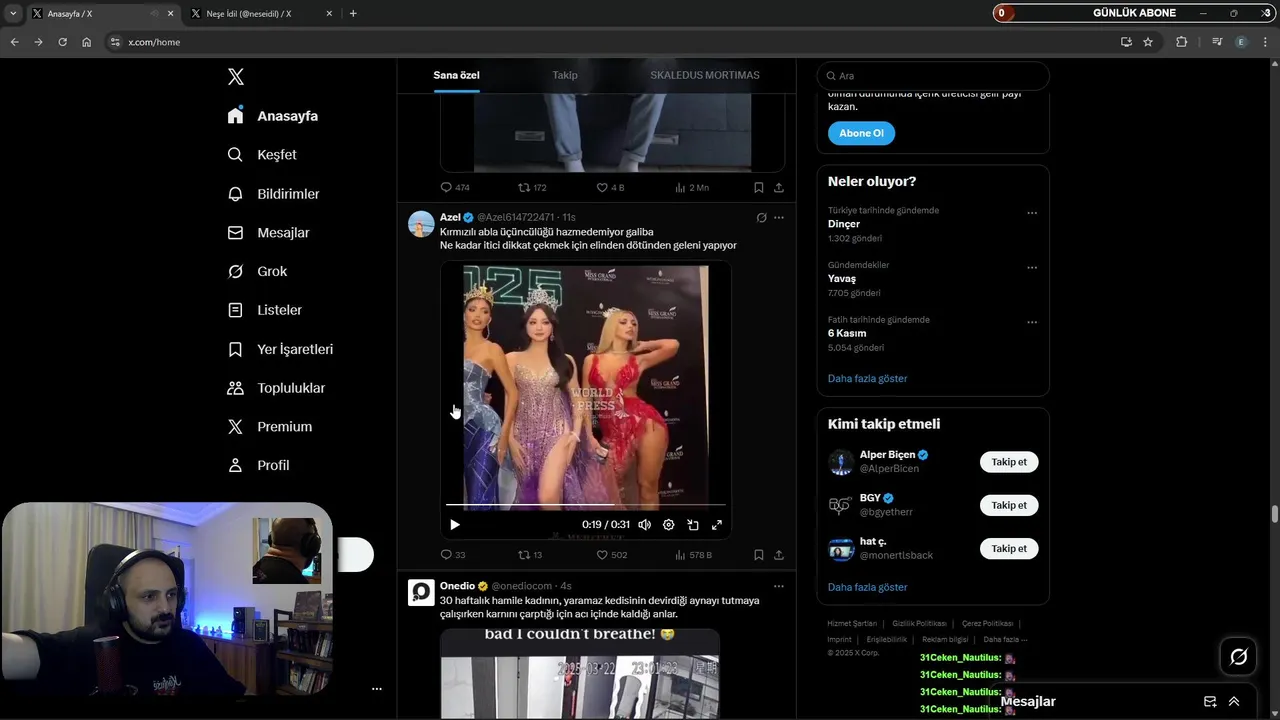Play the video in Azel's post
1280x720 pixels.
(455, 525)
